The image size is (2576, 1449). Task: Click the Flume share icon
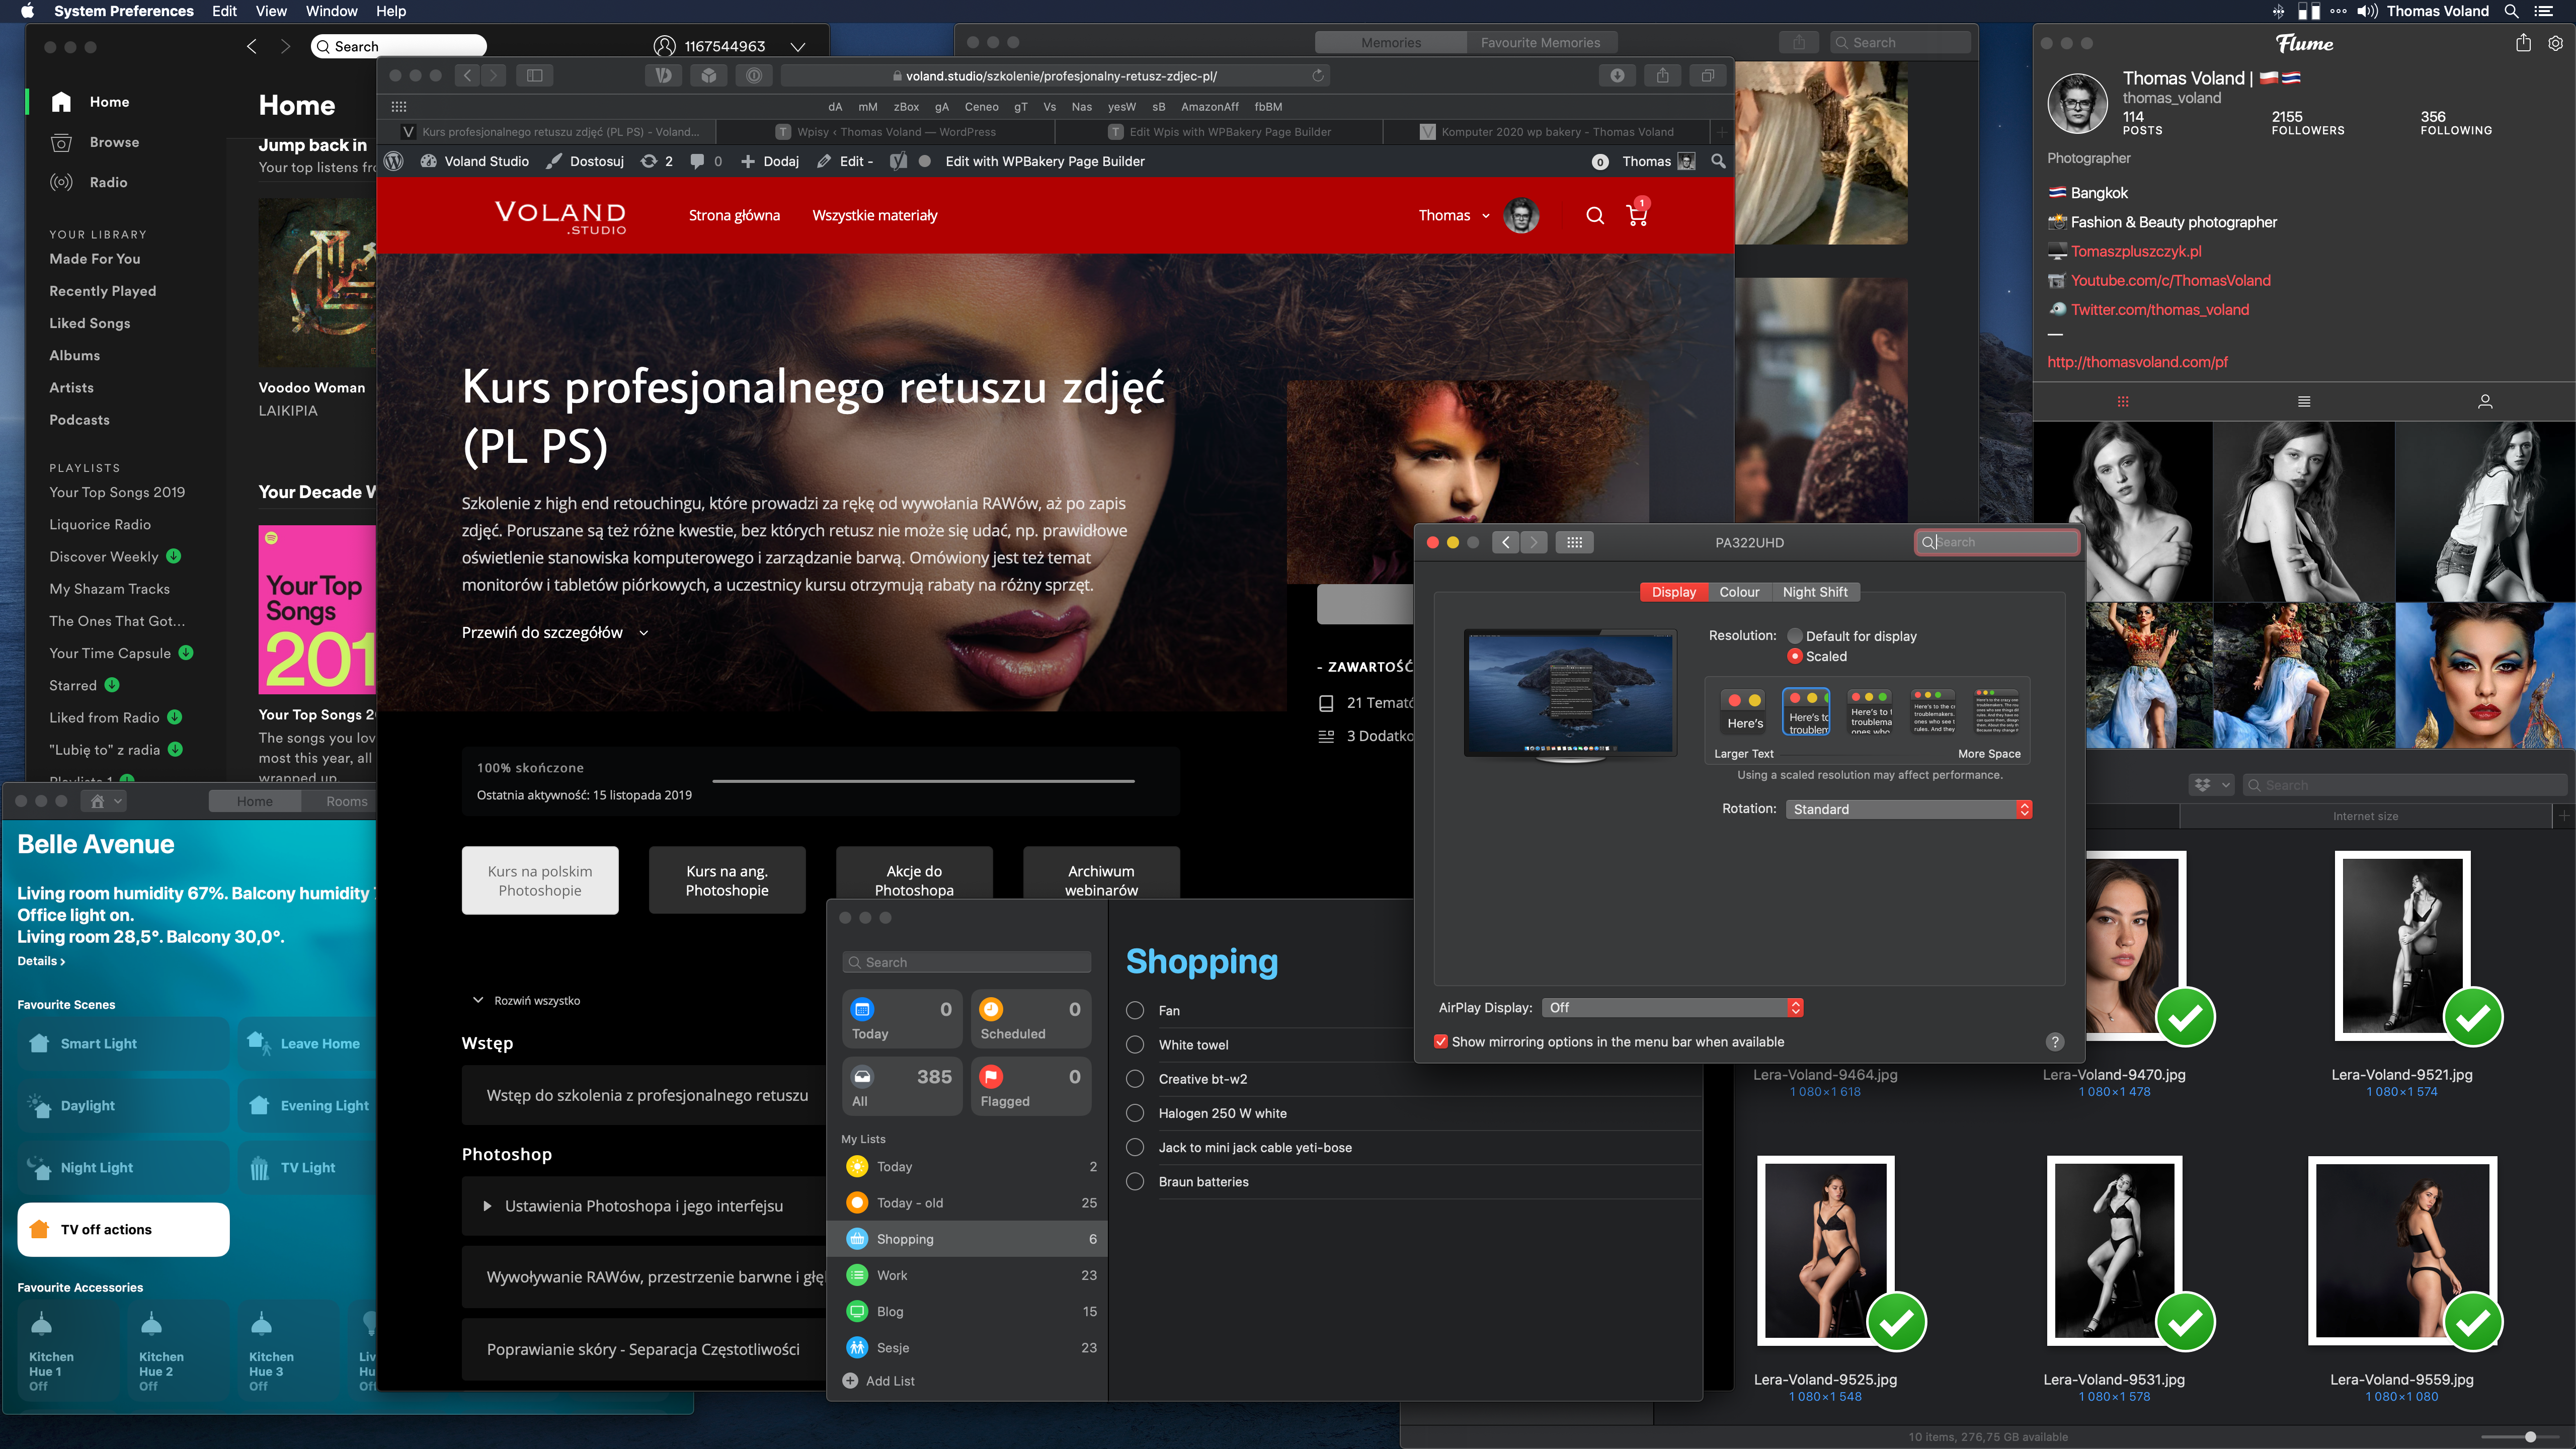[x=2523, y=43]
